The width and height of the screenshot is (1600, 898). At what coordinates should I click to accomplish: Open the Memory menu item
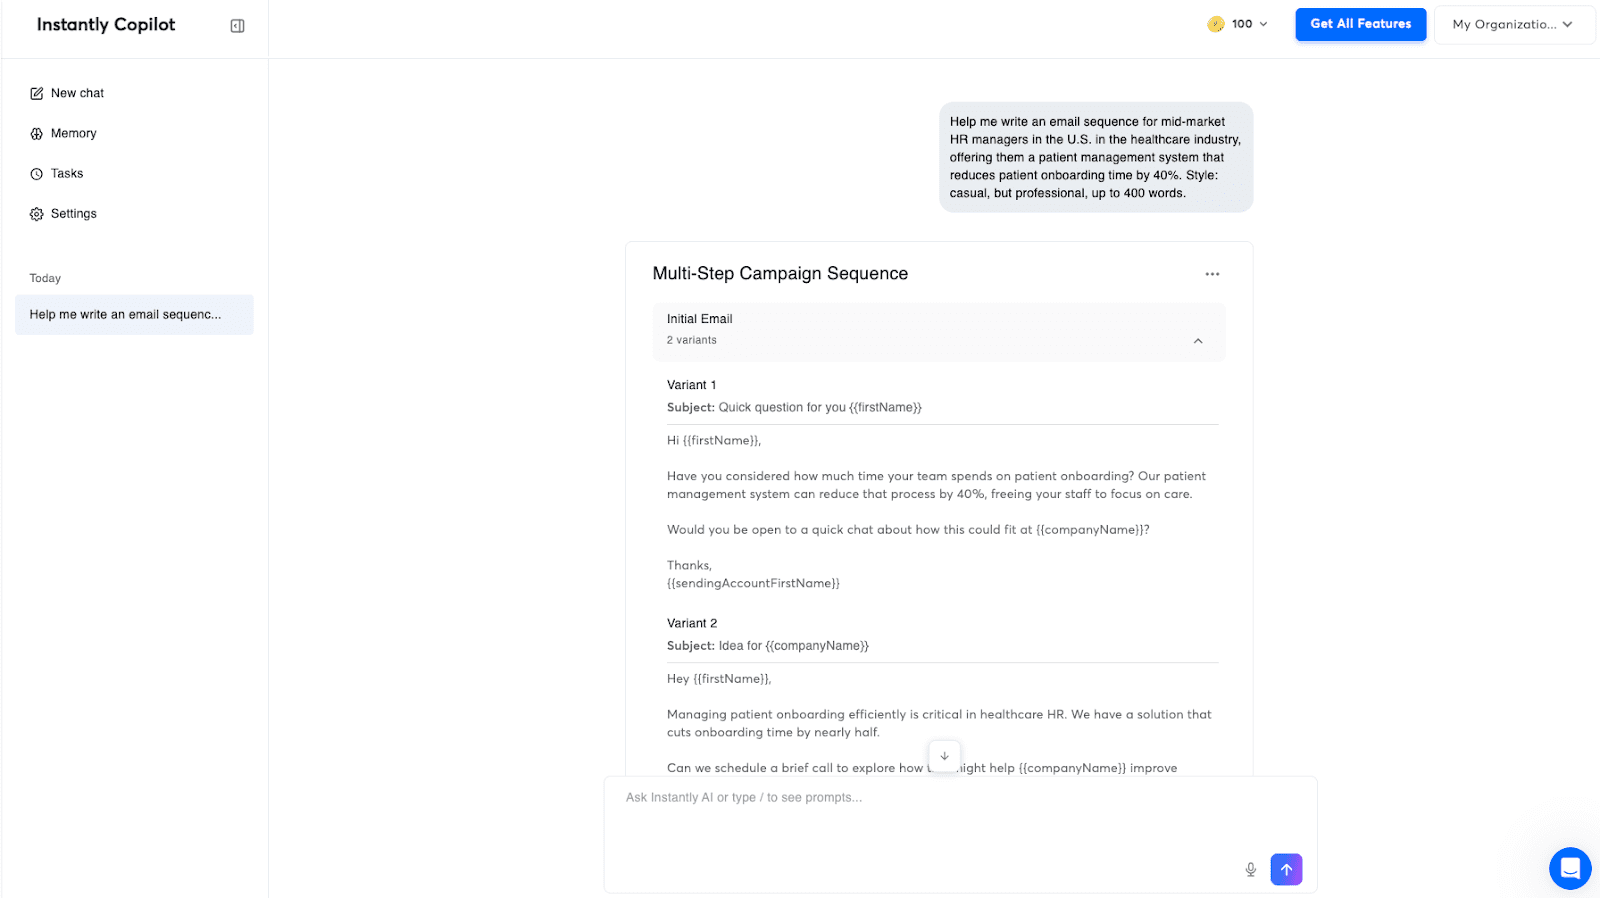74,134
